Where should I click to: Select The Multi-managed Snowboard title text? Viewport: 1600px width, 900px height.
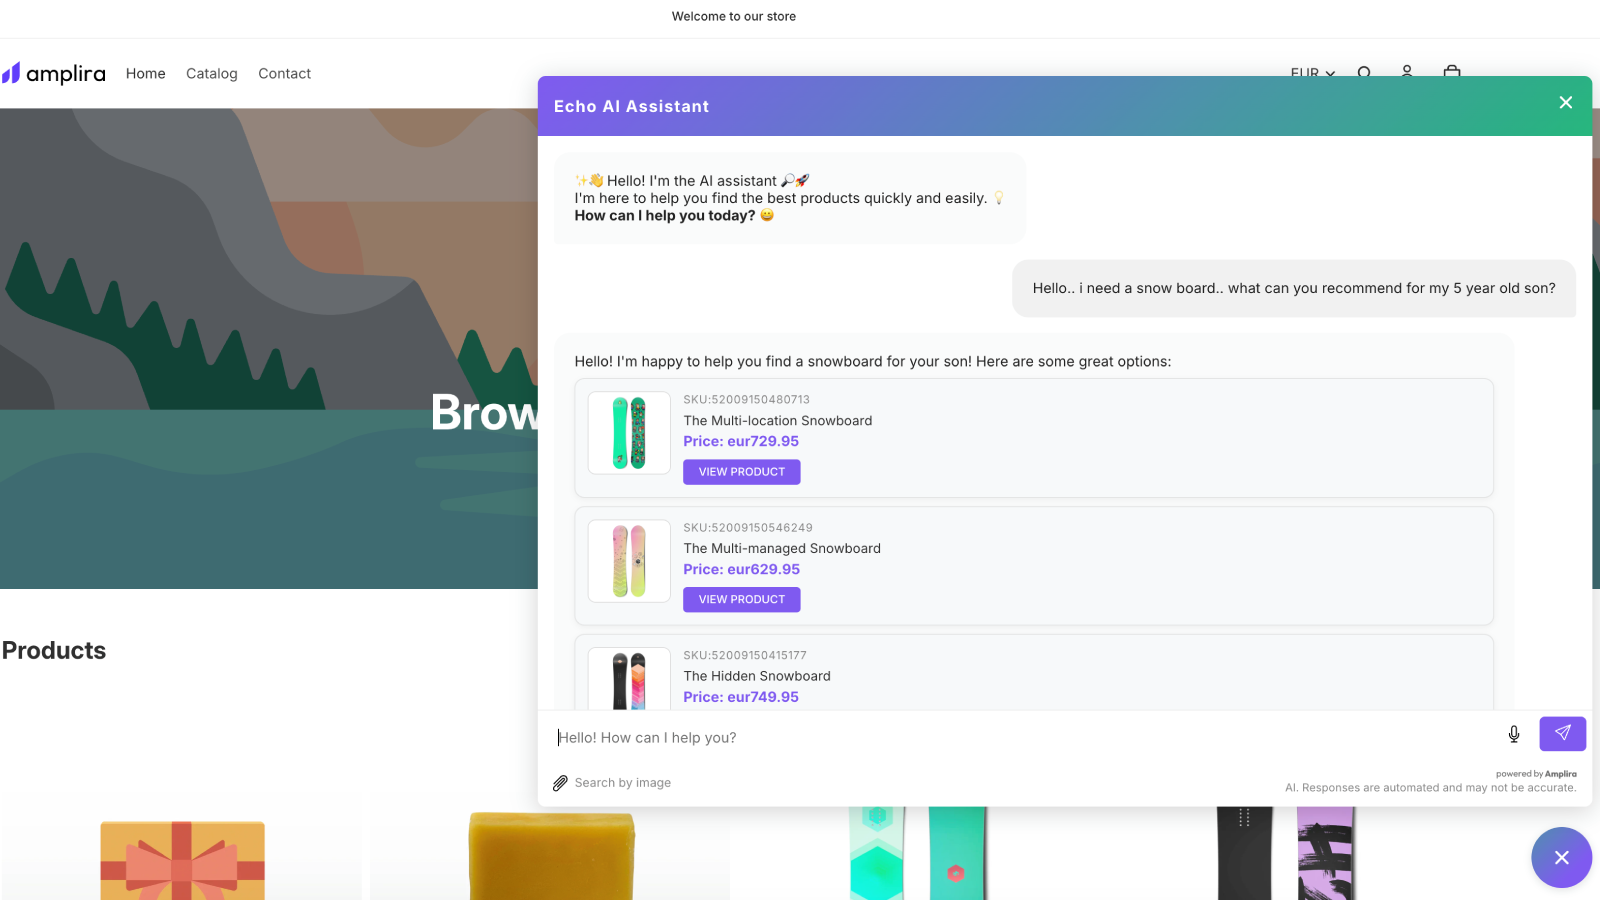(x=782, y=549)
